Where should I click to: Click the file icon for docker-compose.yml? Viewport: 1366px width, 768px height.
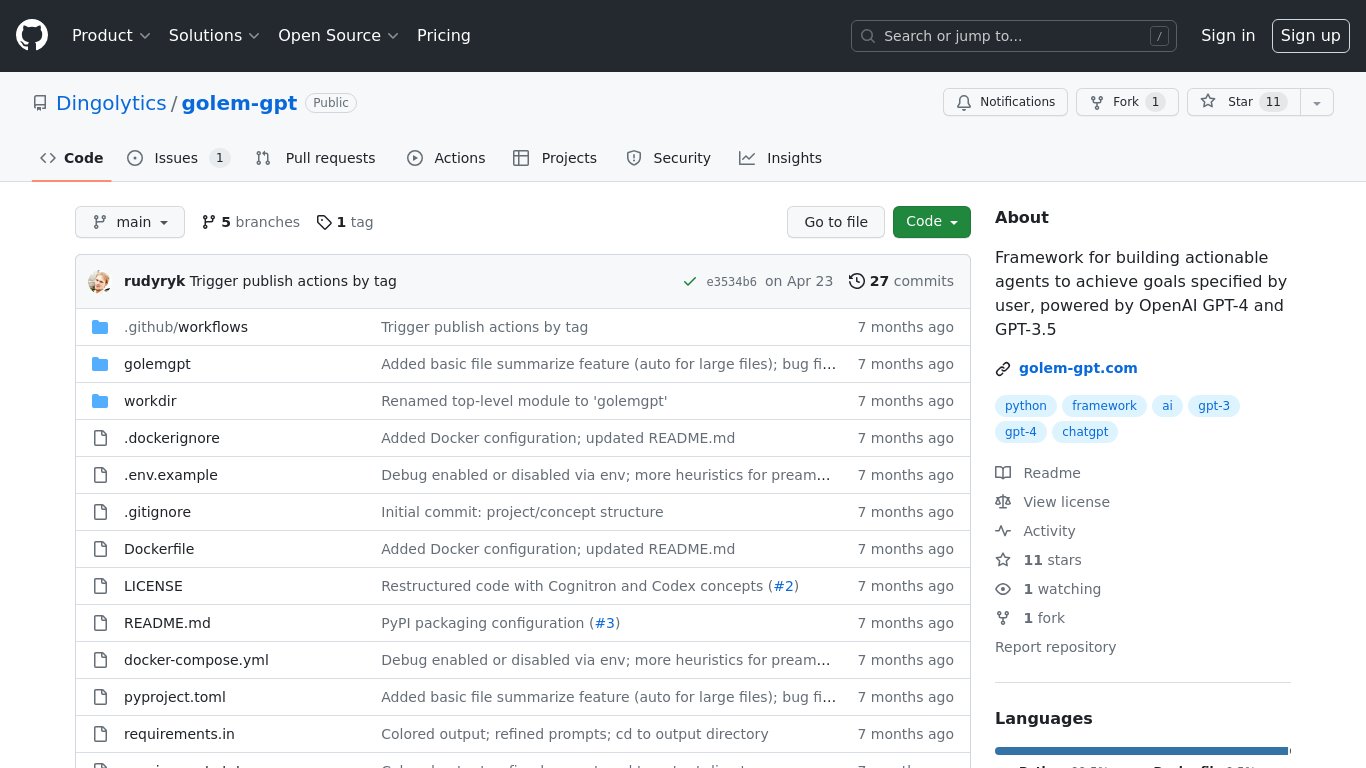(100, 660)
